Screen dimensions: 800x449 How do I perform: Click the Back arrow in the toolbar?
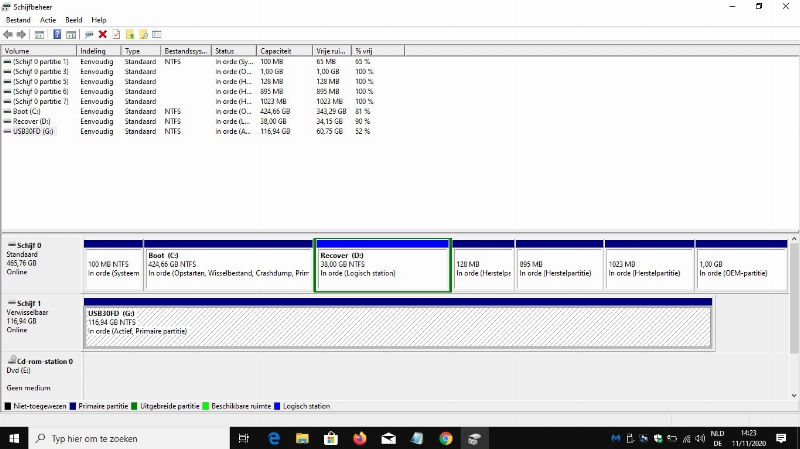point(9,34)
